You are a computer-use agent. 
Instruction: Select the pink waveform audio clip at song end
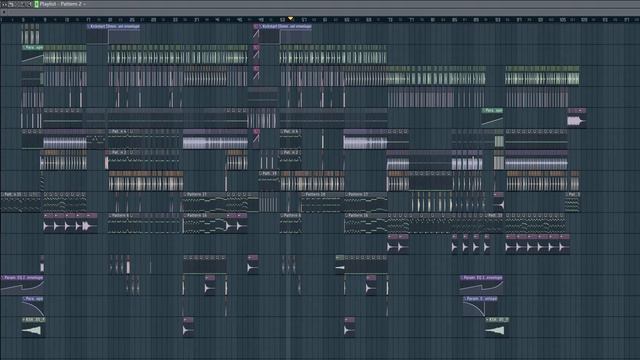tap(577, 118)
